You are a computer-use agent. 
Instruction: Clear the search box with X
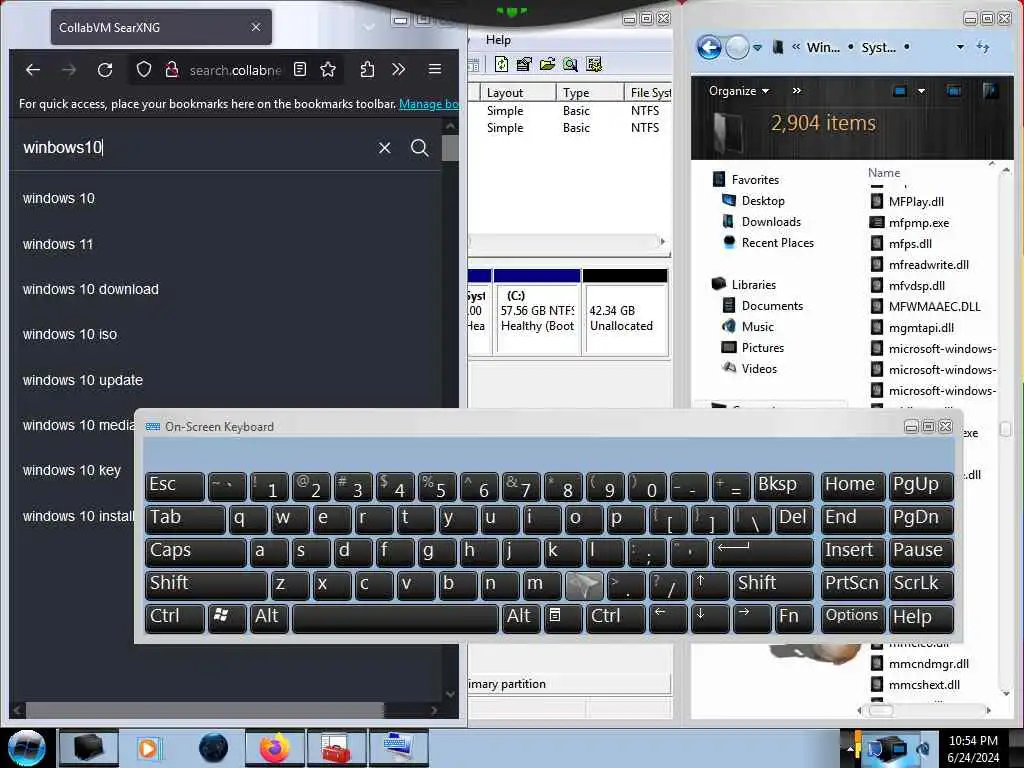(385, 148)
